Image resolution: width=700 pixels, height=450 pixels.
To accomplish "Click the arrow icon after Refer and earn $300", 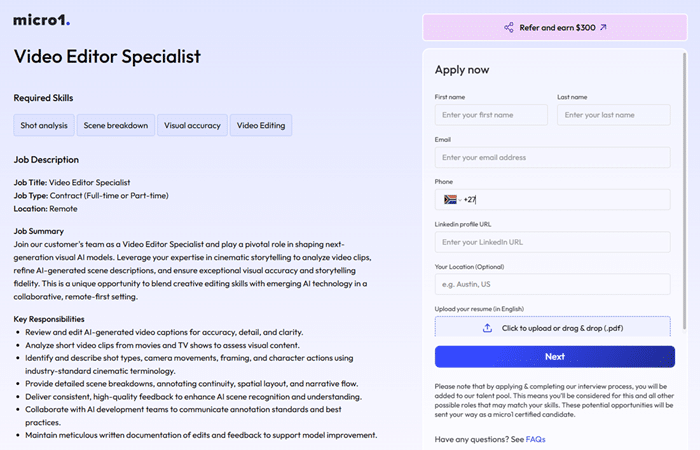I will click(603, 28).
